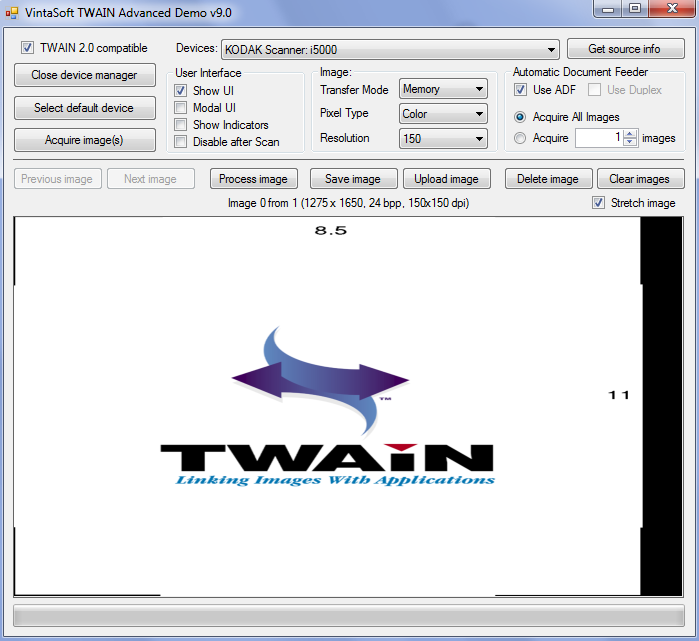Click Acquire image(s) button

click(85, 140)
